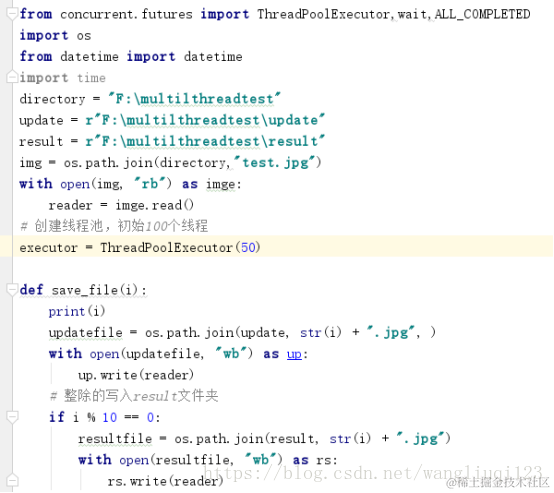Click 'ALL_COMPLETED' in the import line
This screenshot has width=554, height=493.
pos(482,14)
